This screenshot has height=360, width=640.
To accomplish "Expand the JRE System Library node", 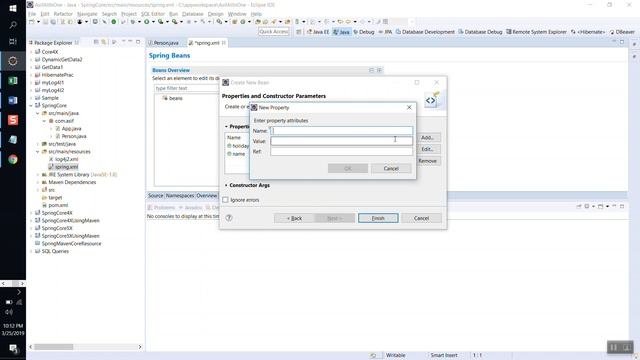I will coord(38,175).
